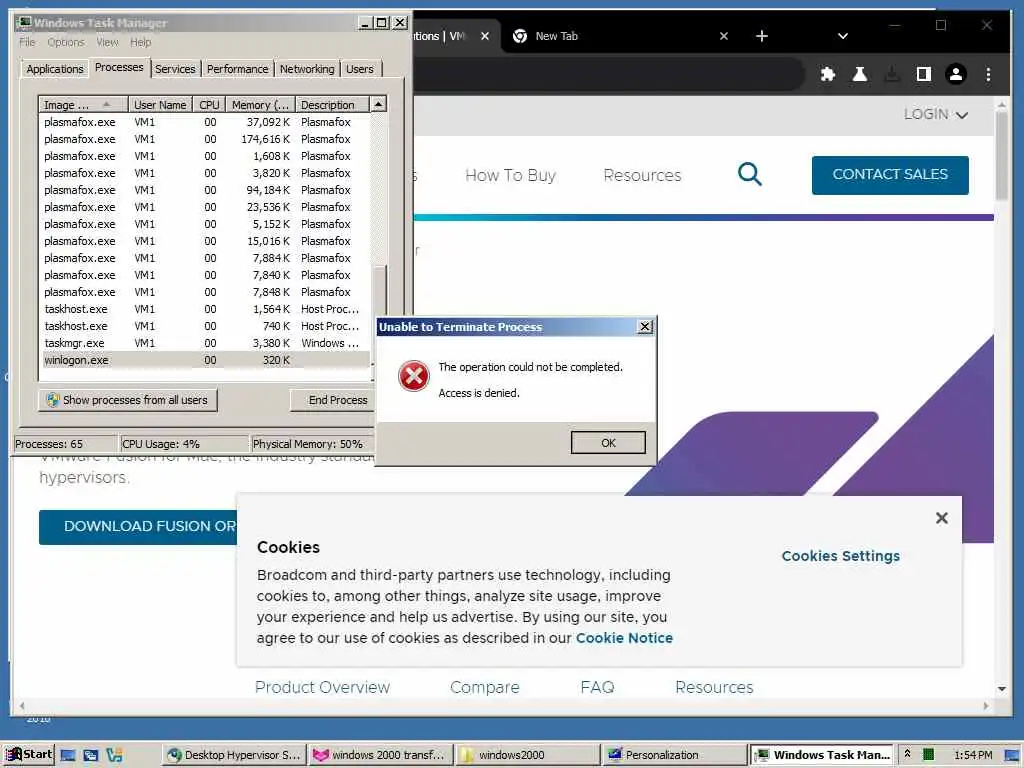Click the DOWNLOAD FUSION button

click(138, 526)
